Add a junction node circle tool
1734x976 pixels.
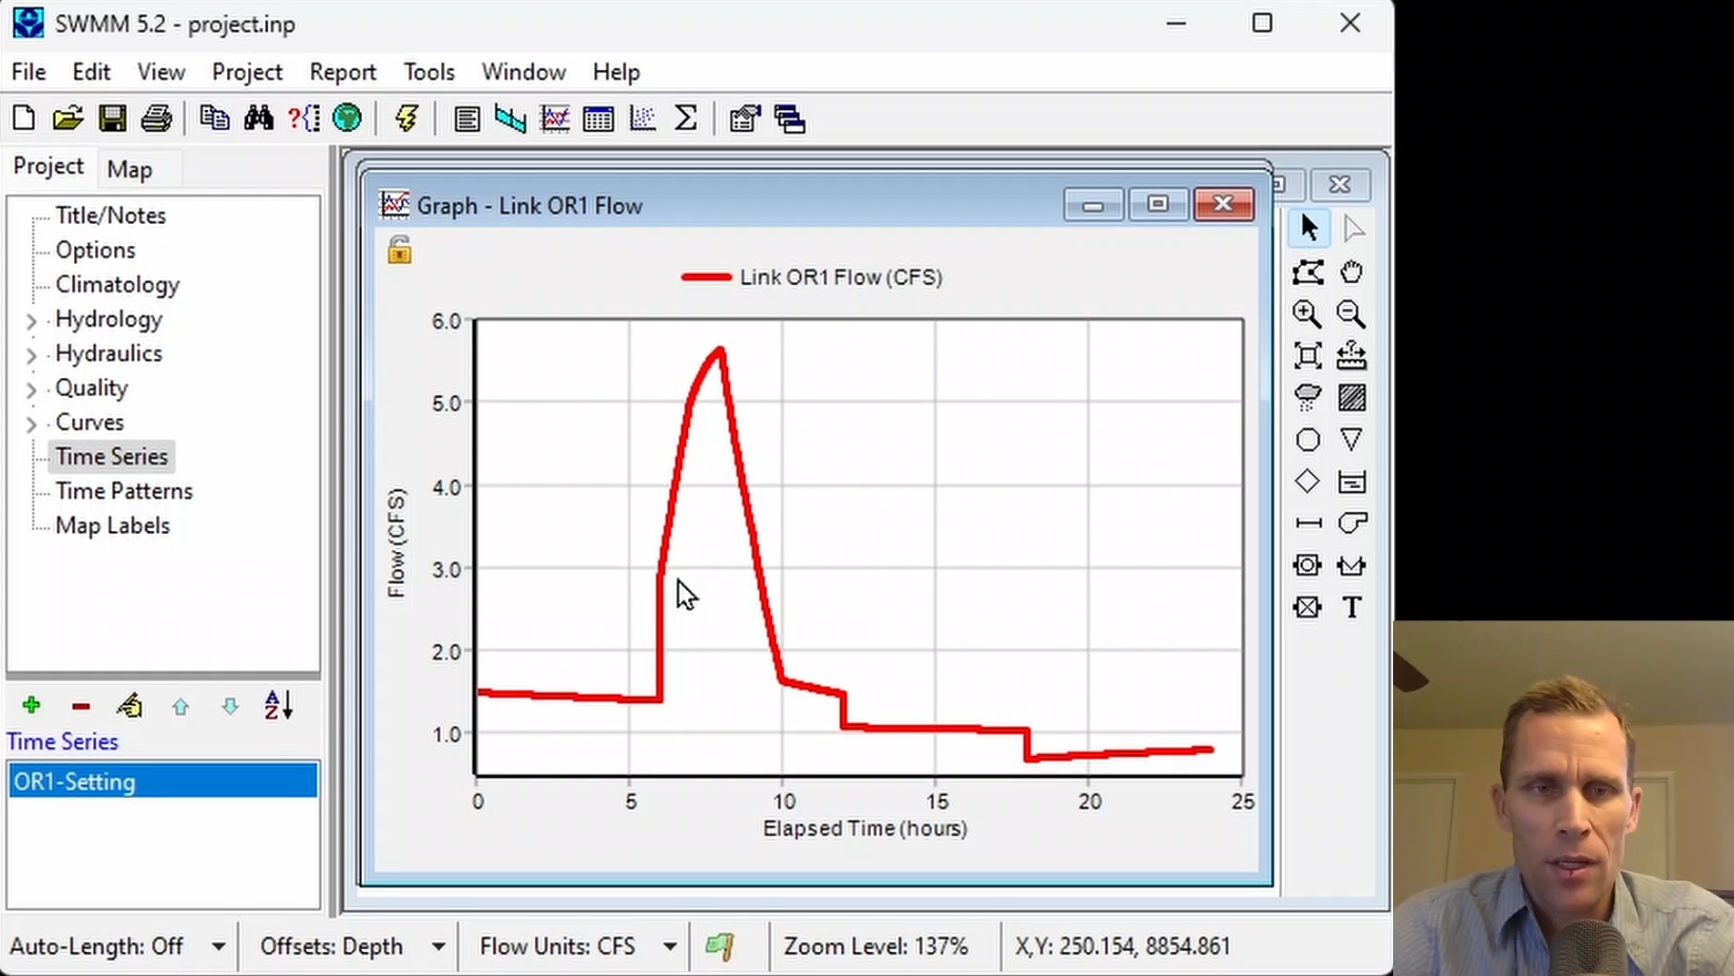(x=1307, y=440)
